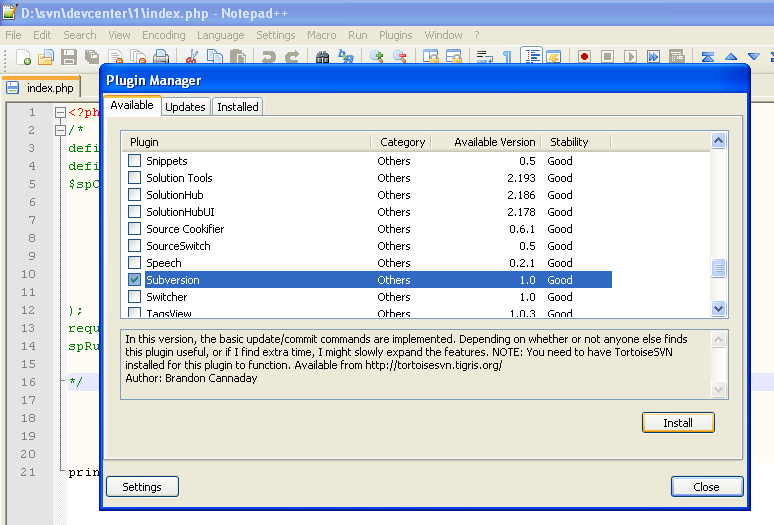The width and height of the screenshot is (774, 525).
Task: Click the Cut scissors icon
Action: click(x=192, y=57)
